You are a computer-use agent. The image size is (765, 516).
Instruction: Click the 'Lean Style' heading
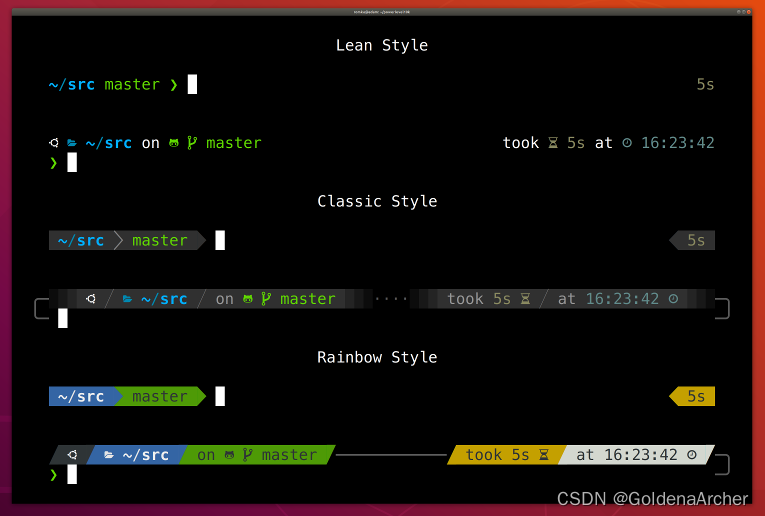point(382,45)
